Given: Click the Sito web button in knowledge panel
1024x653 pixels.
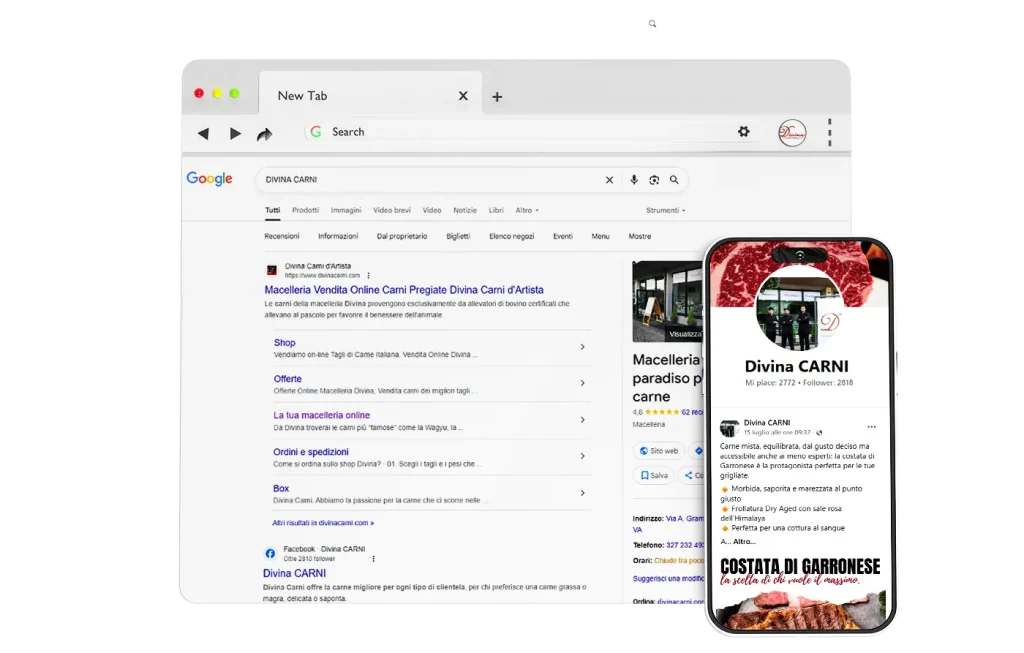Looking at the screenshot, I should [659, 451].
